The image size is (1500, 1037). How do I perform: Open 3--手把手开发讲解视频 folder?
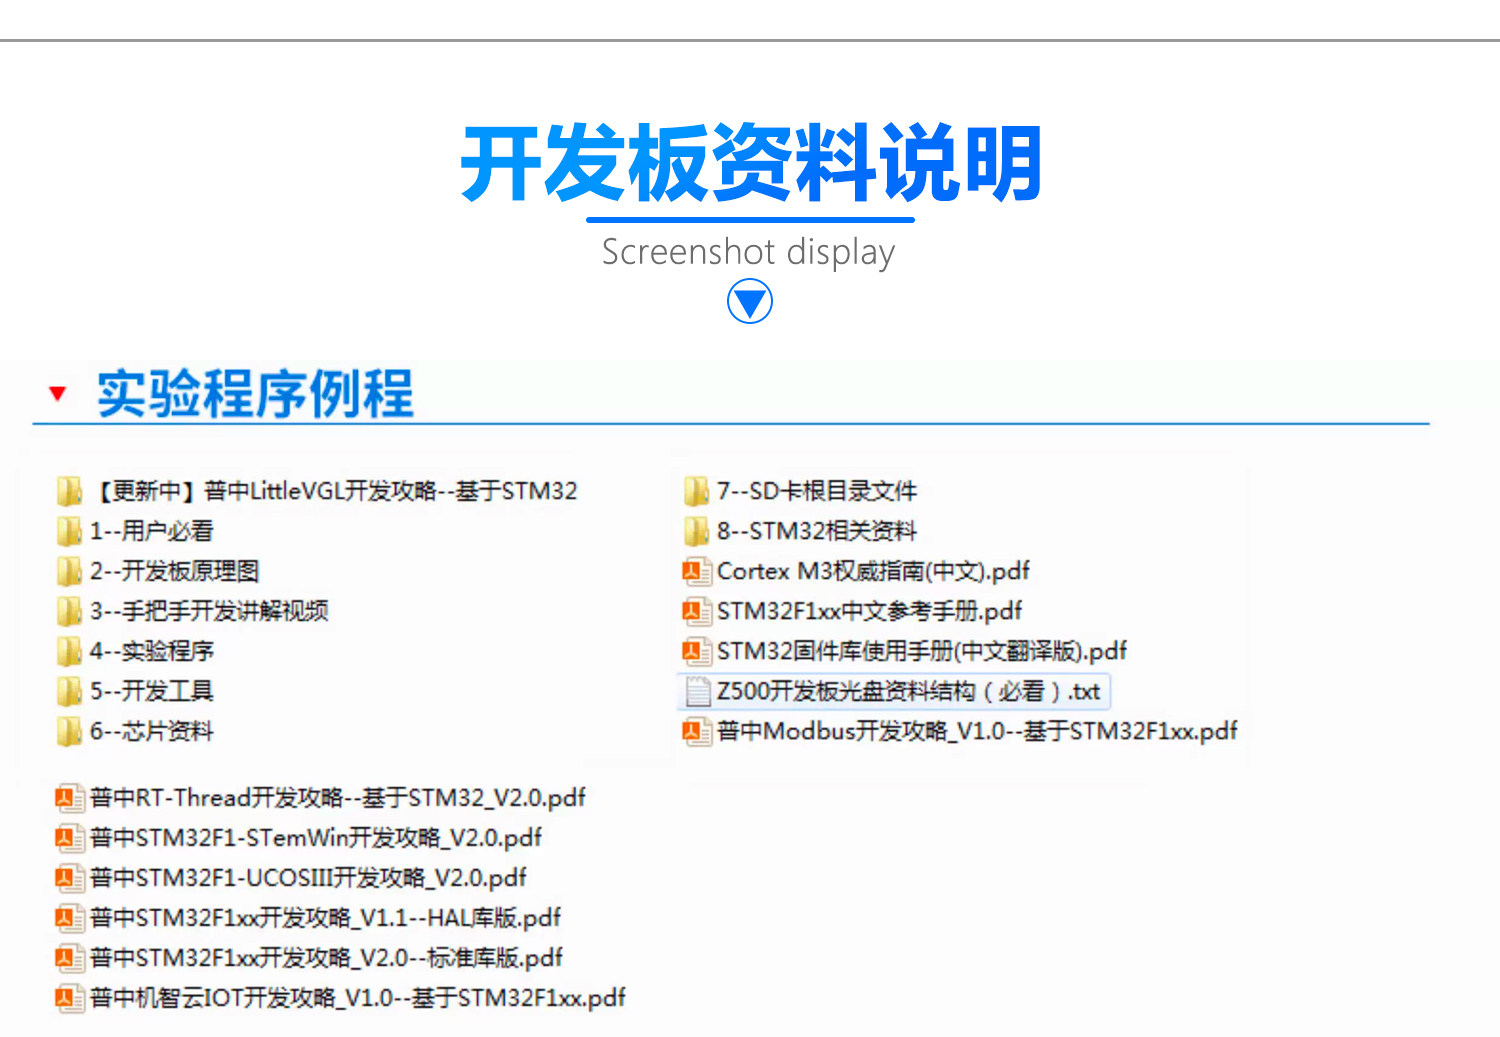[x=208, y=611]
